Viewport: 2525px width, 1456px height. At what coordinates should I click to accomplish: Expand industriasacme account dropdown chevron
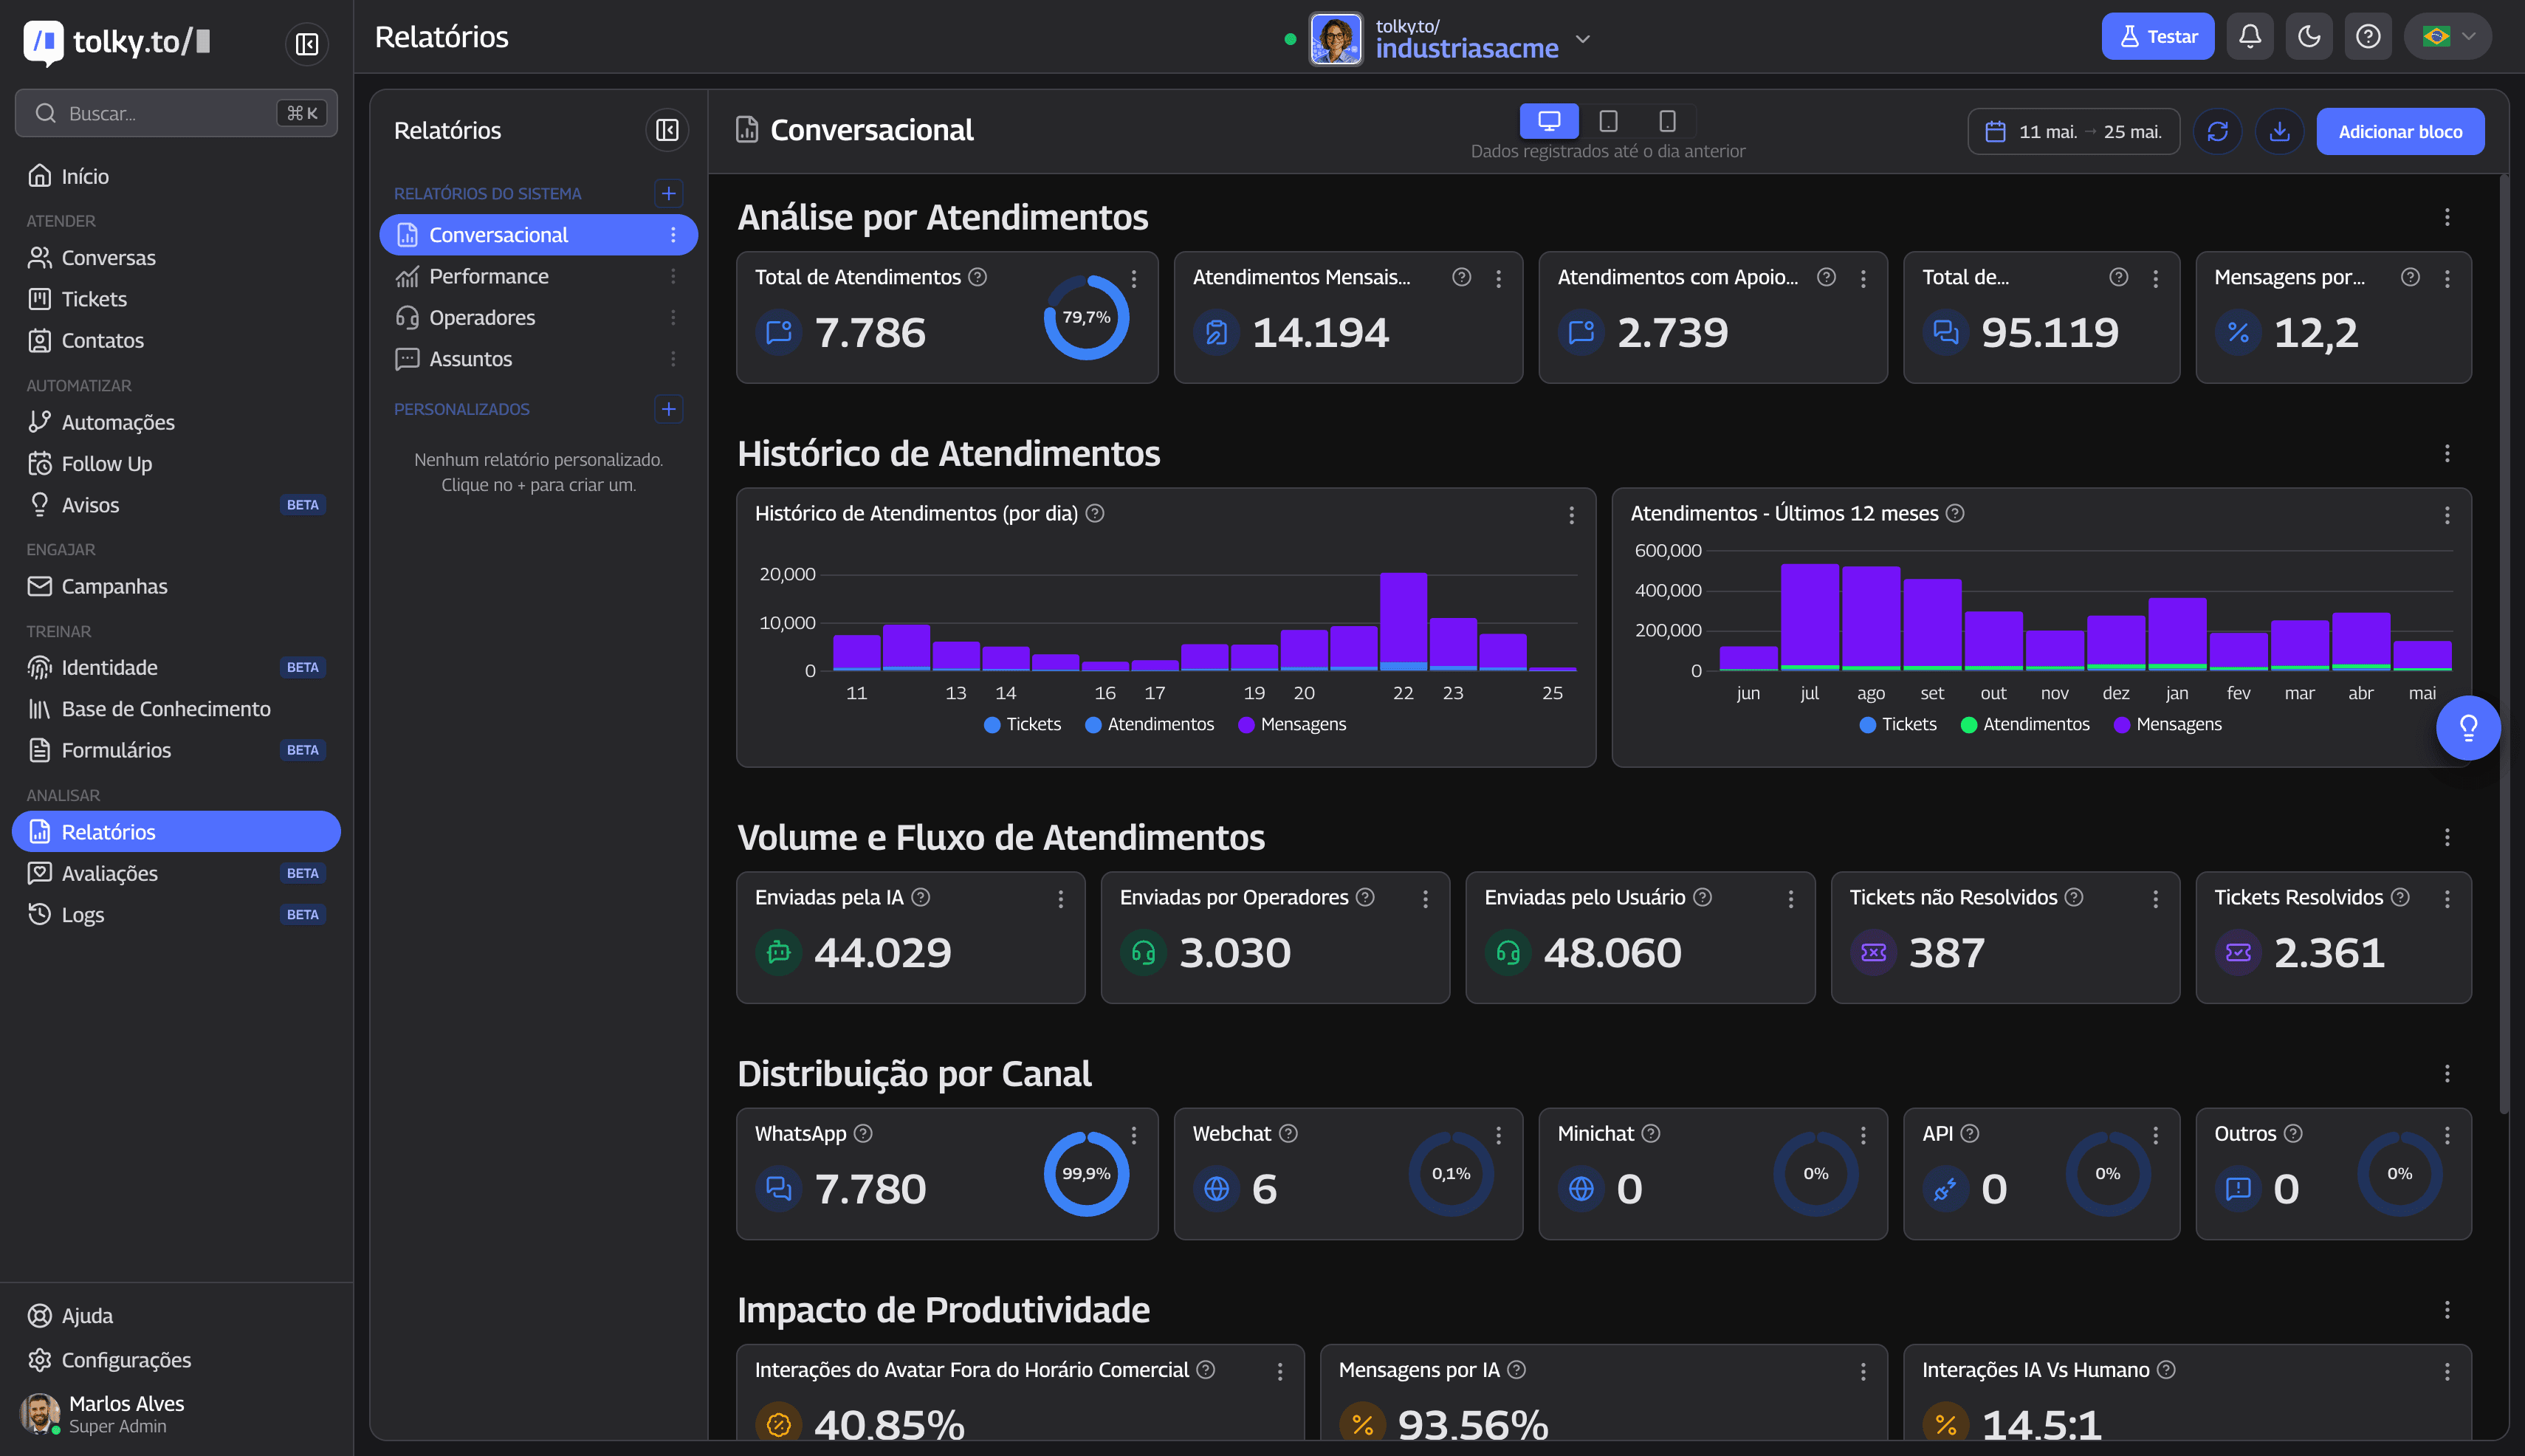(x=1582, y=39)
